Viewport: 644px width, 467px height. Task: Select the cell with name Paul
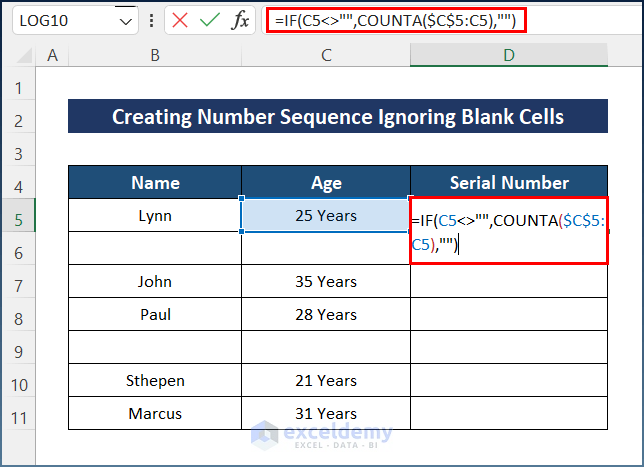pos(155,314)
